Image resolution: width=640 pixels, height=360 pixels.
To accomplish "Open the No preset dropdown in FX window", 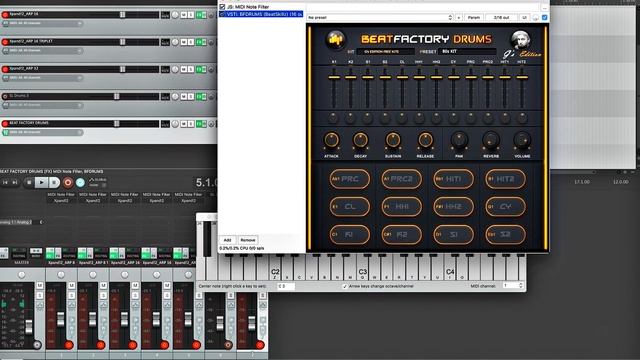I will tap(380, 18).
